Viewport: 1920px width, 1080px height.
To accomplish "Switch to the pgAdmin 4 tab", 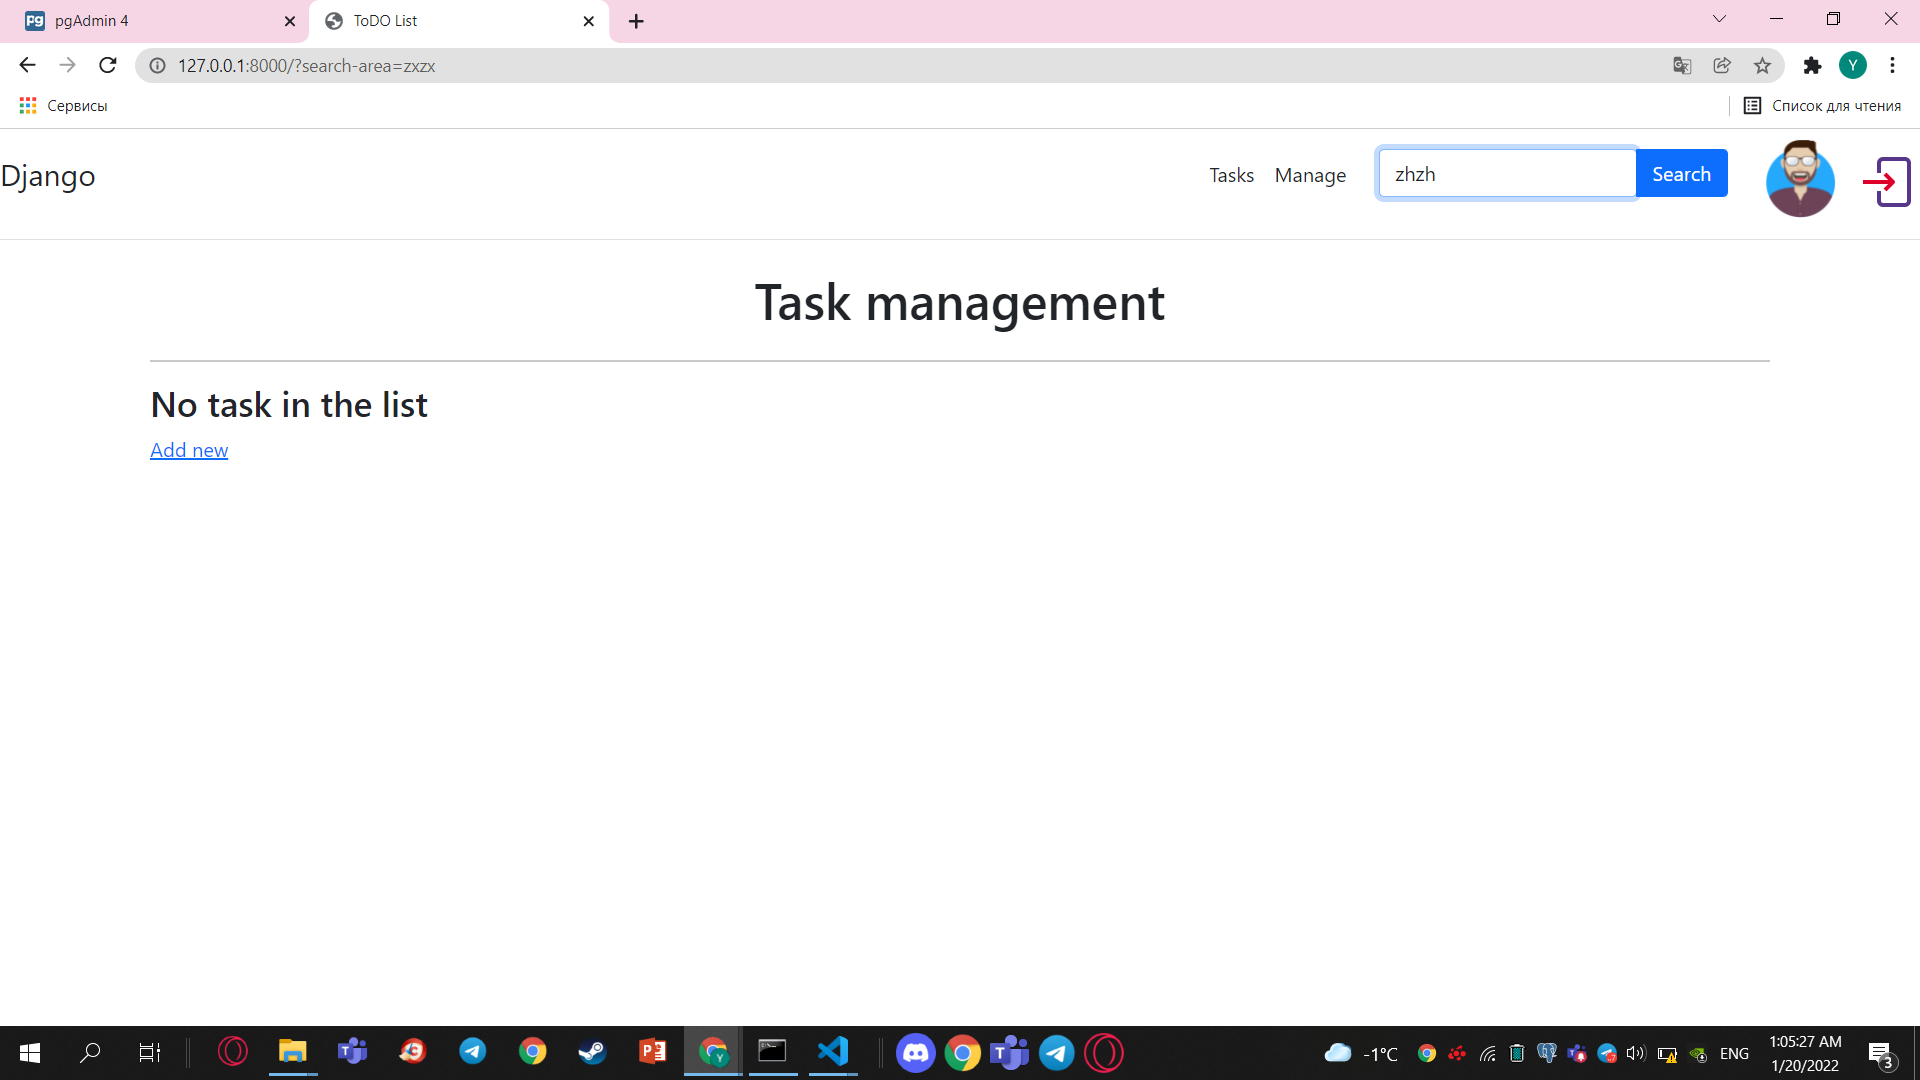I will 150,21.
